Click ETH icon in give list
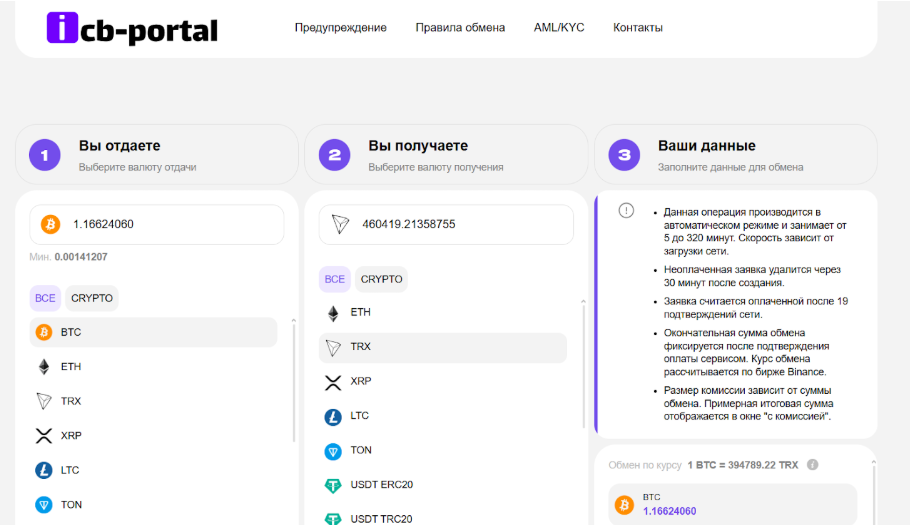The height and width of the screenshot is (525, 910). click(44, 367)
